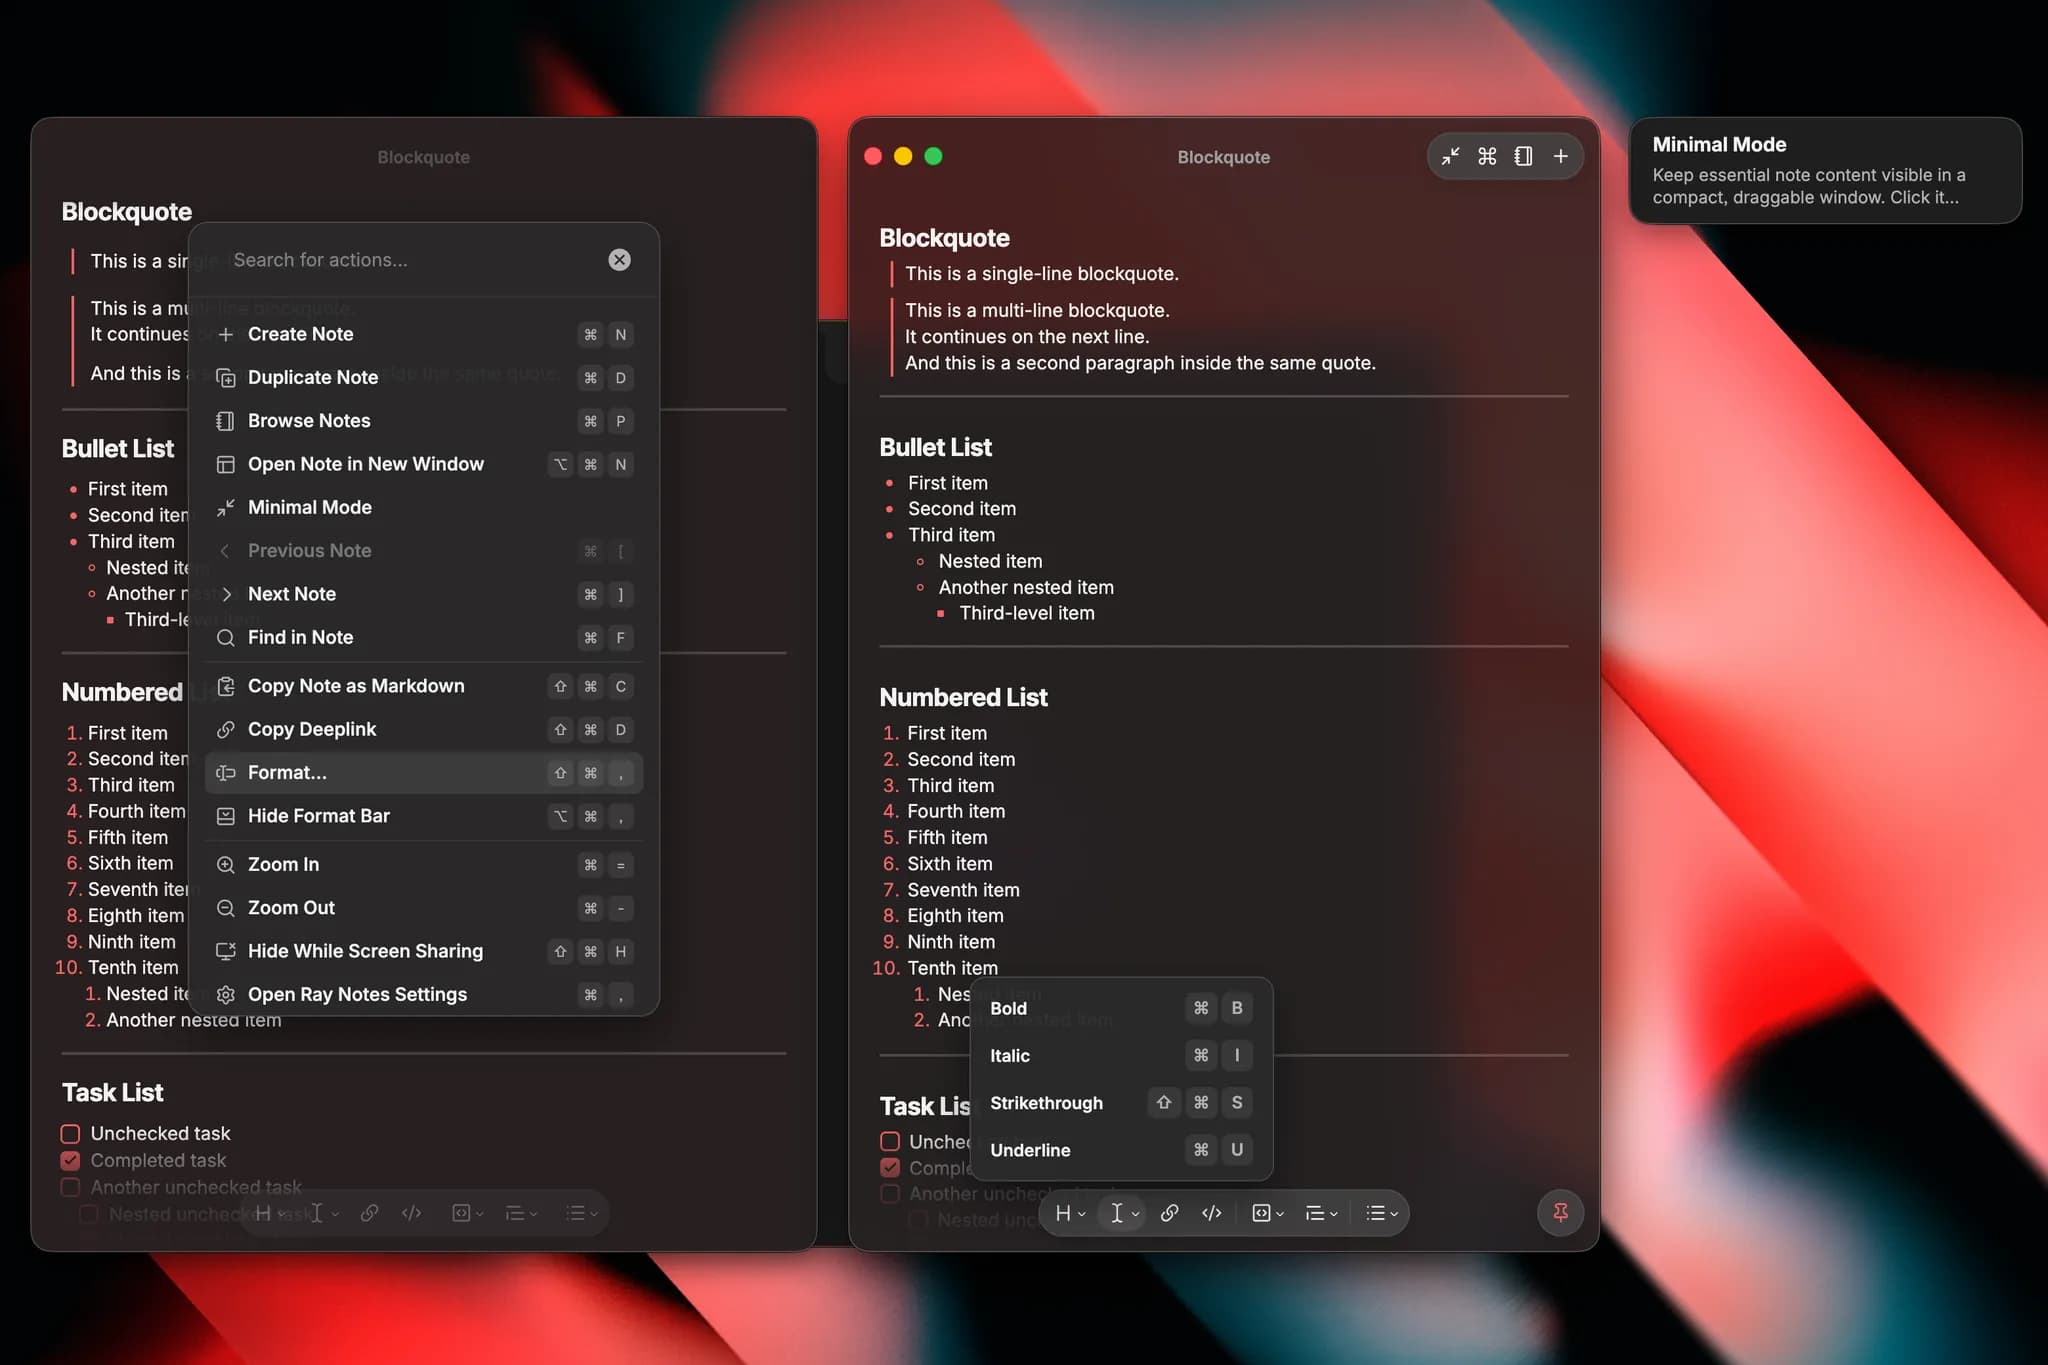The image size is (2048, 1365).
Task: Choose Hide Format Bar action
Action: pos(424,816)
